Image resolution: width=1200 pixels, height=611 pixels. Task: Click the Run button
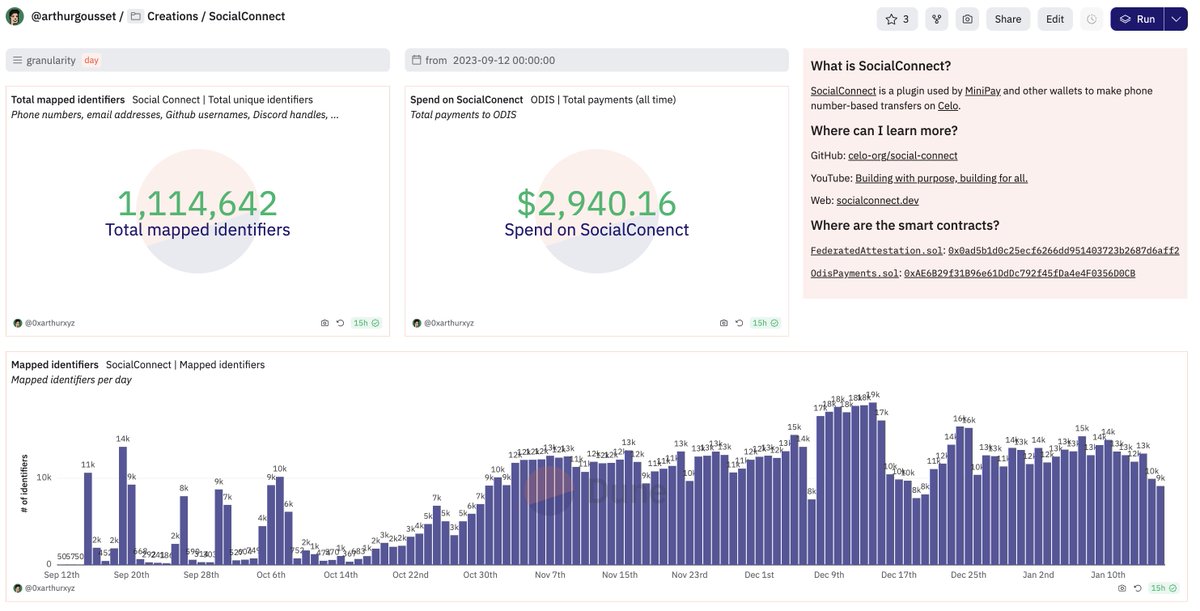tap(1137, 19)
